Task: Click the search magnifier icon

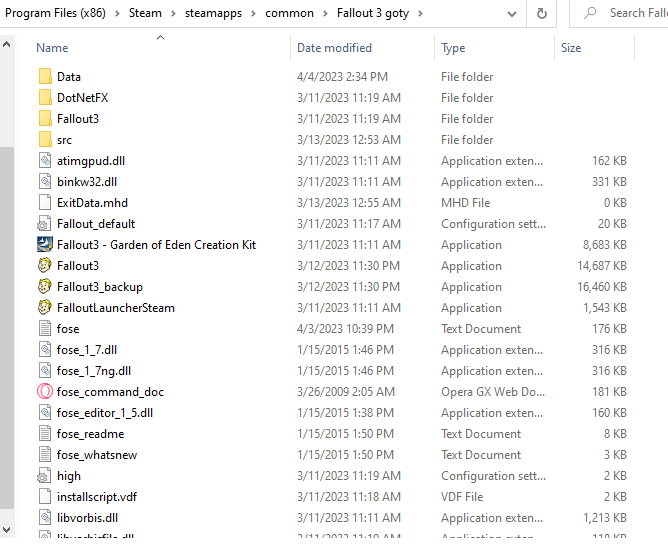Action: pos(590,13)
